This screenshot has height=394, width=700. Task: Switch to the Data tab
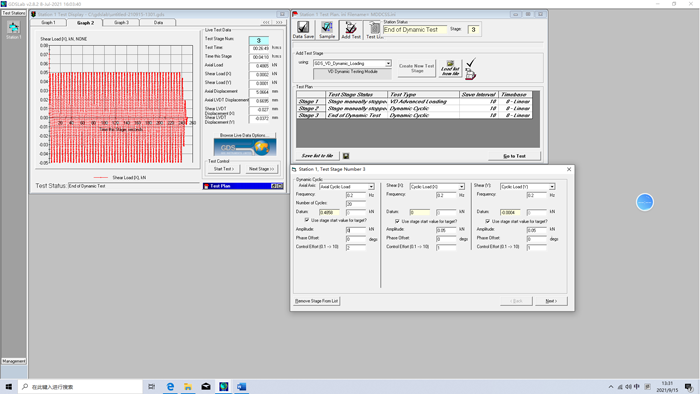158,22
